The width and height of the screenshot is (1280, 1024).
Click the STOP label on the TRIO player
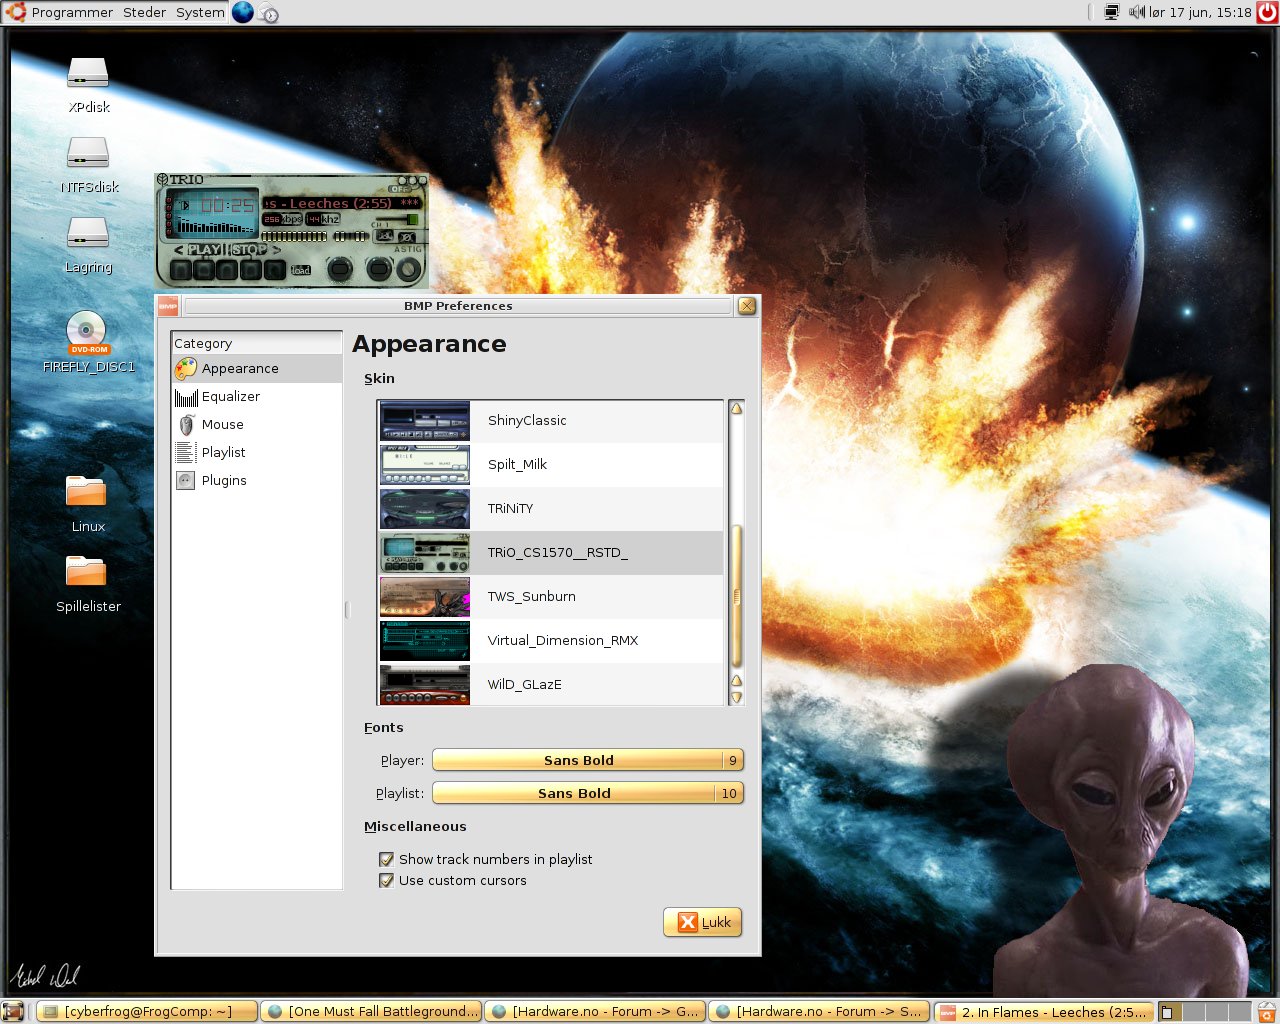click(x=249, y=250)
